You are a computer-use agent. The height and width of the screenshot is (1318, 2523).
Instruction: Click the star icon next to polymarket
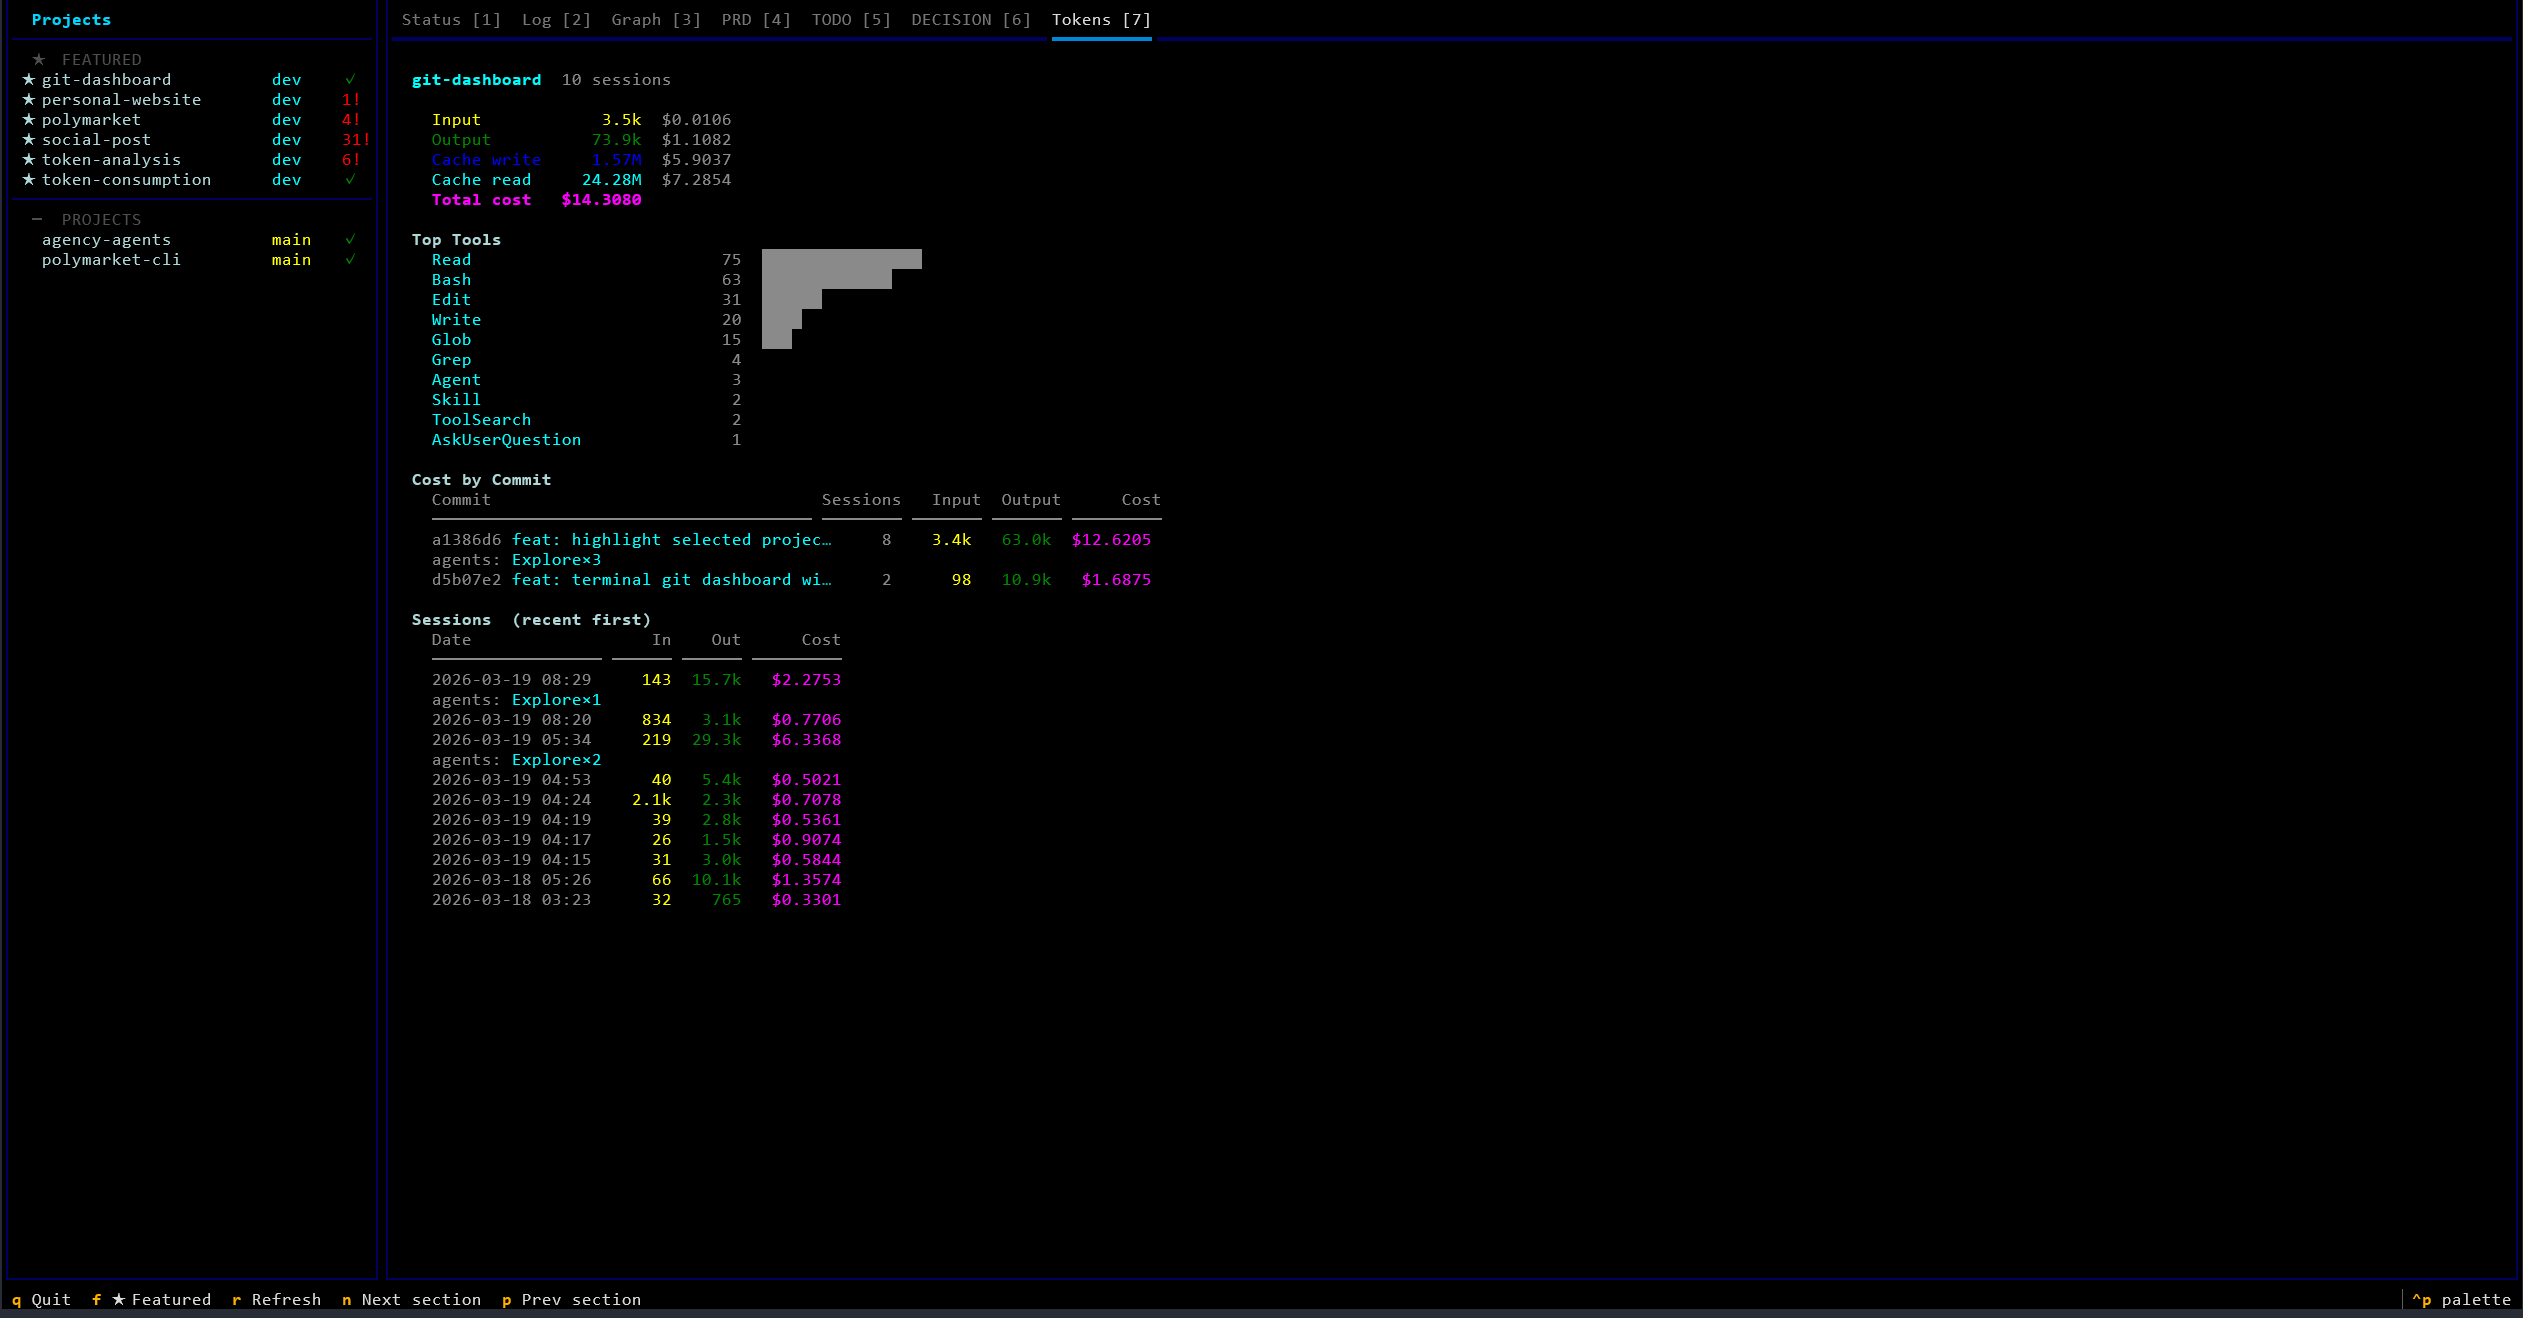pyautogui.click(x=29, y=120)
